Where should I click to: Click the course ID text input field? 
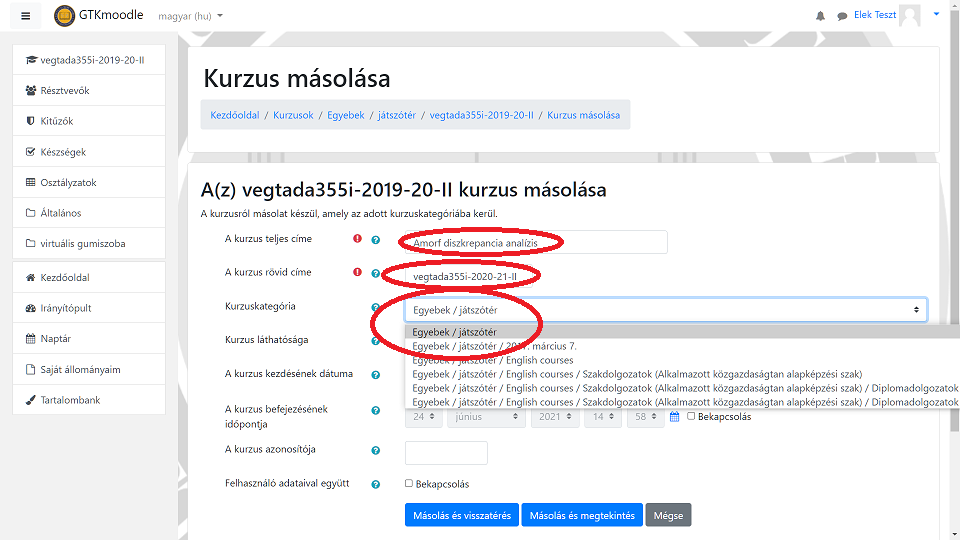pos(446,453)
